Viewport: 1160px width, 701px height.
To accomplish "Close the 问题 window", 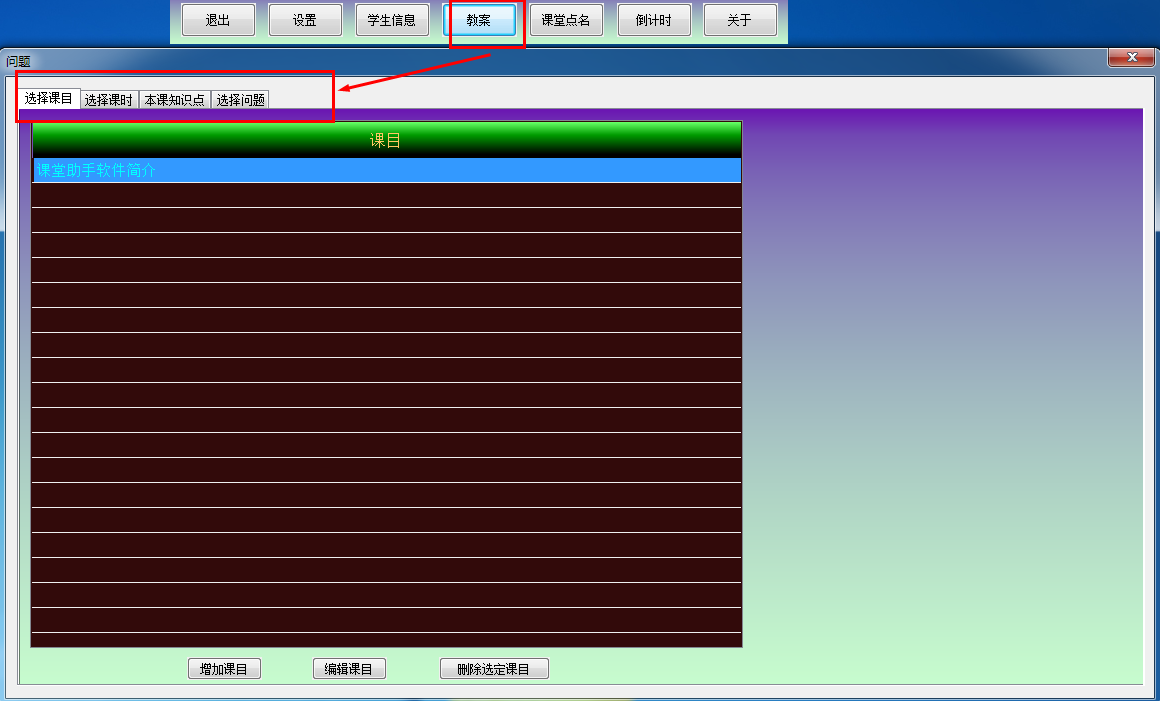I will point(1131,57).
